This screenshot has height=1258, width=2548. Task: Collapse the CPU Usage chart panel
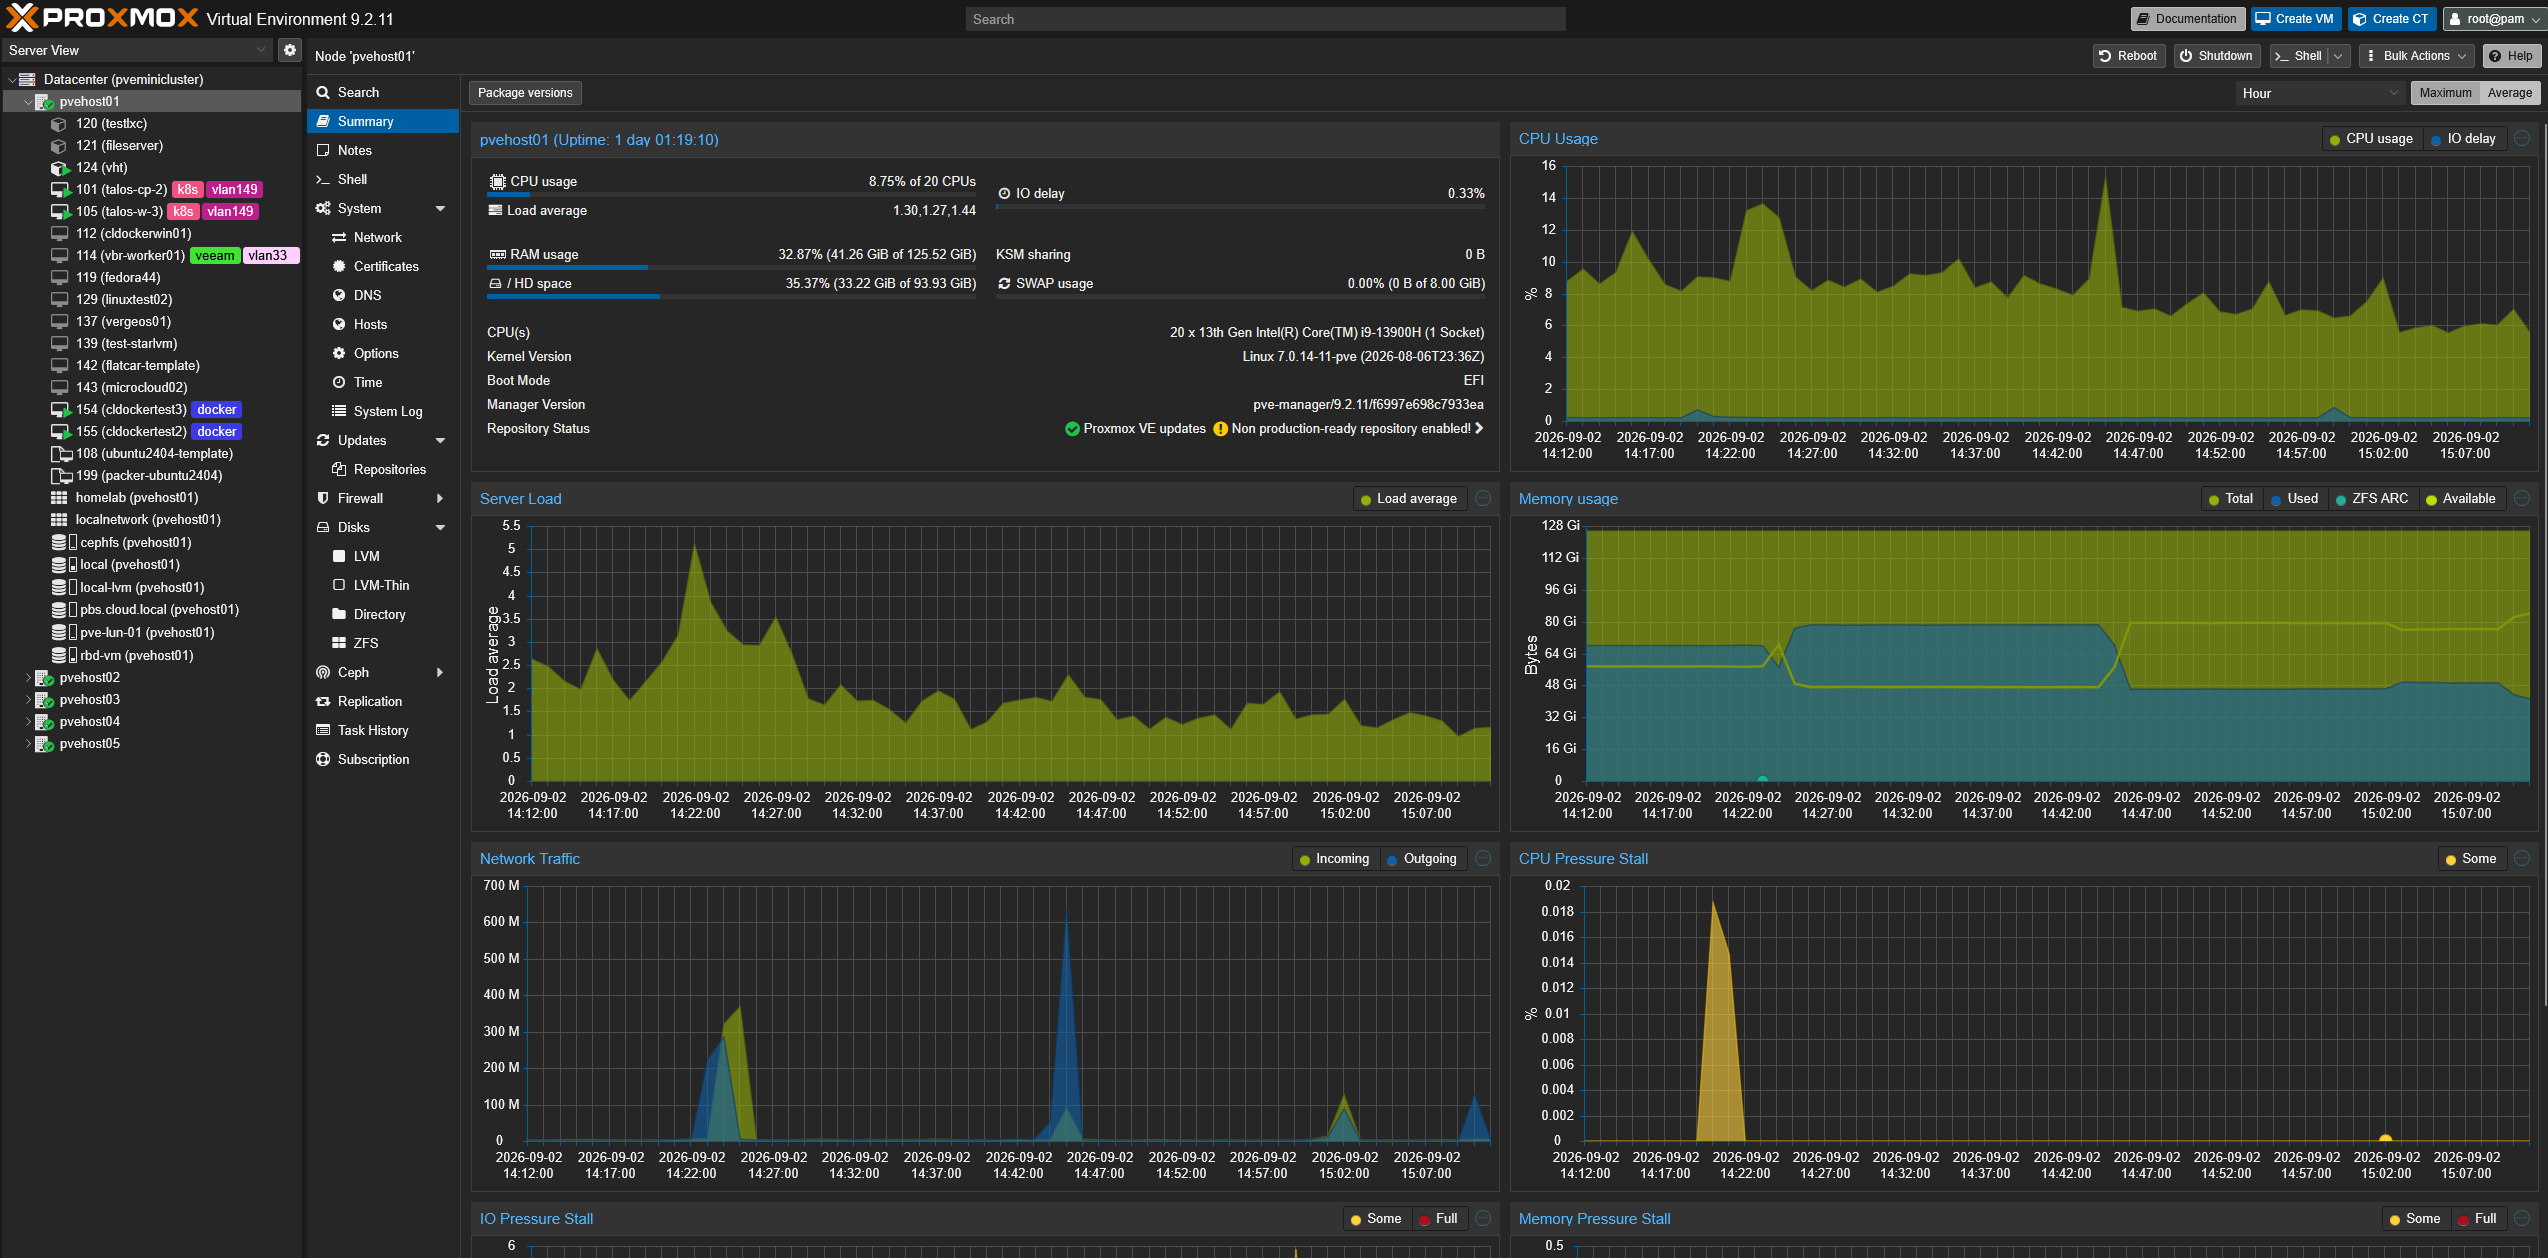pyautogui.click(x=2522, y=139)
